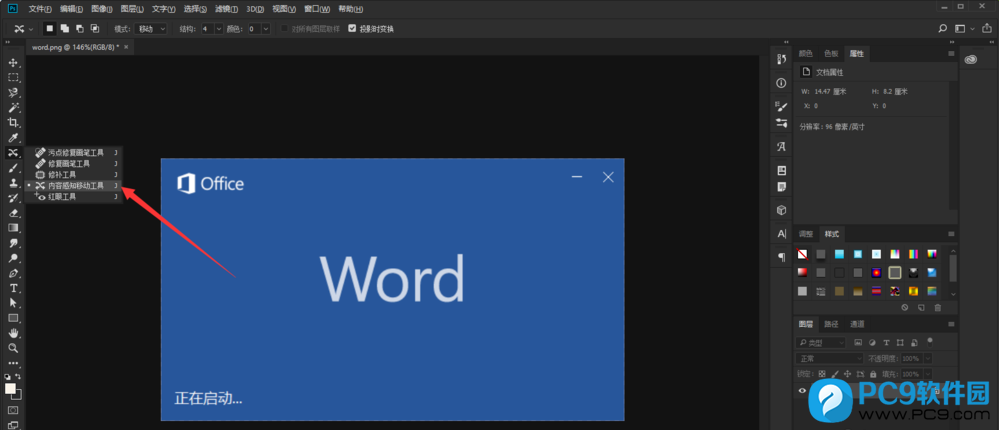Switch to the 色板 panel tab
999x430 pixels.
tap(831, 54)
